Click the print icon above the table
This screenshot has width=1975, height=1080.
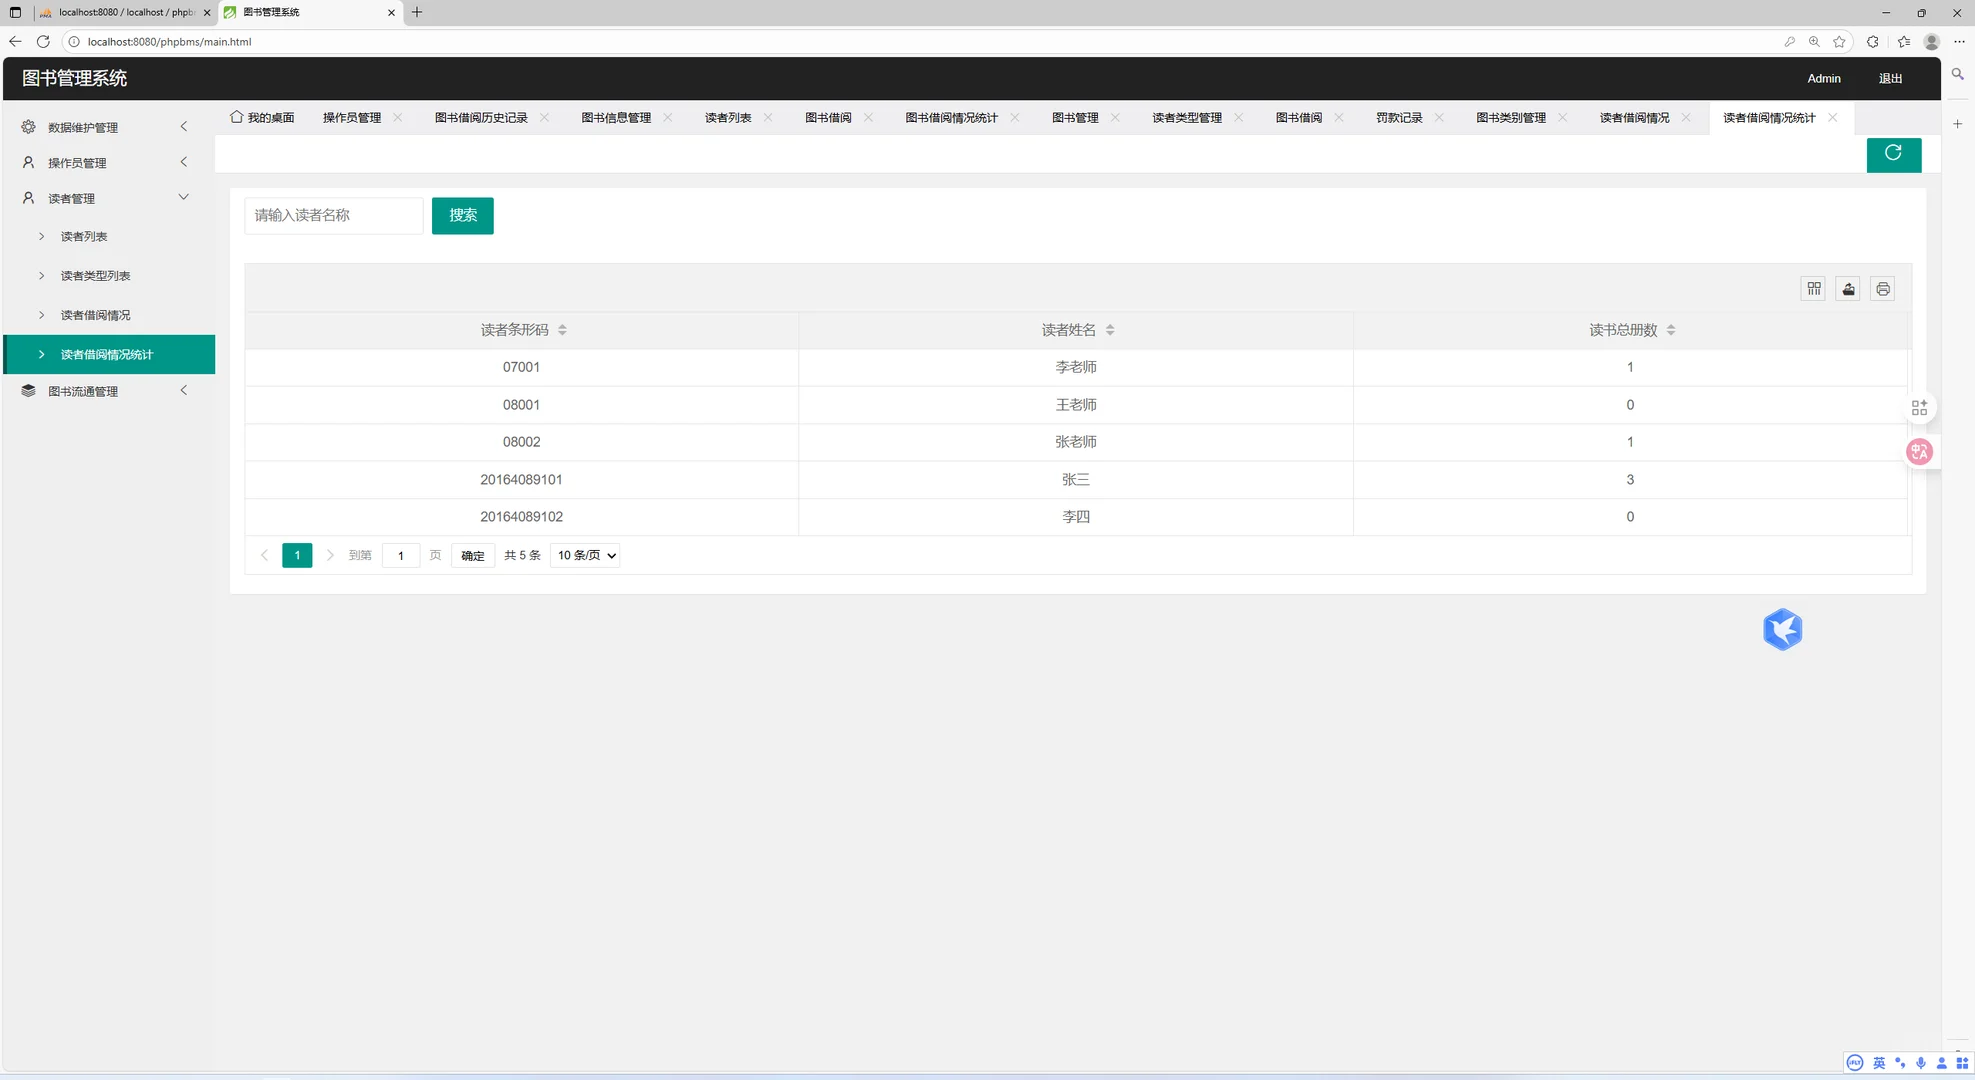(1882, 288)
